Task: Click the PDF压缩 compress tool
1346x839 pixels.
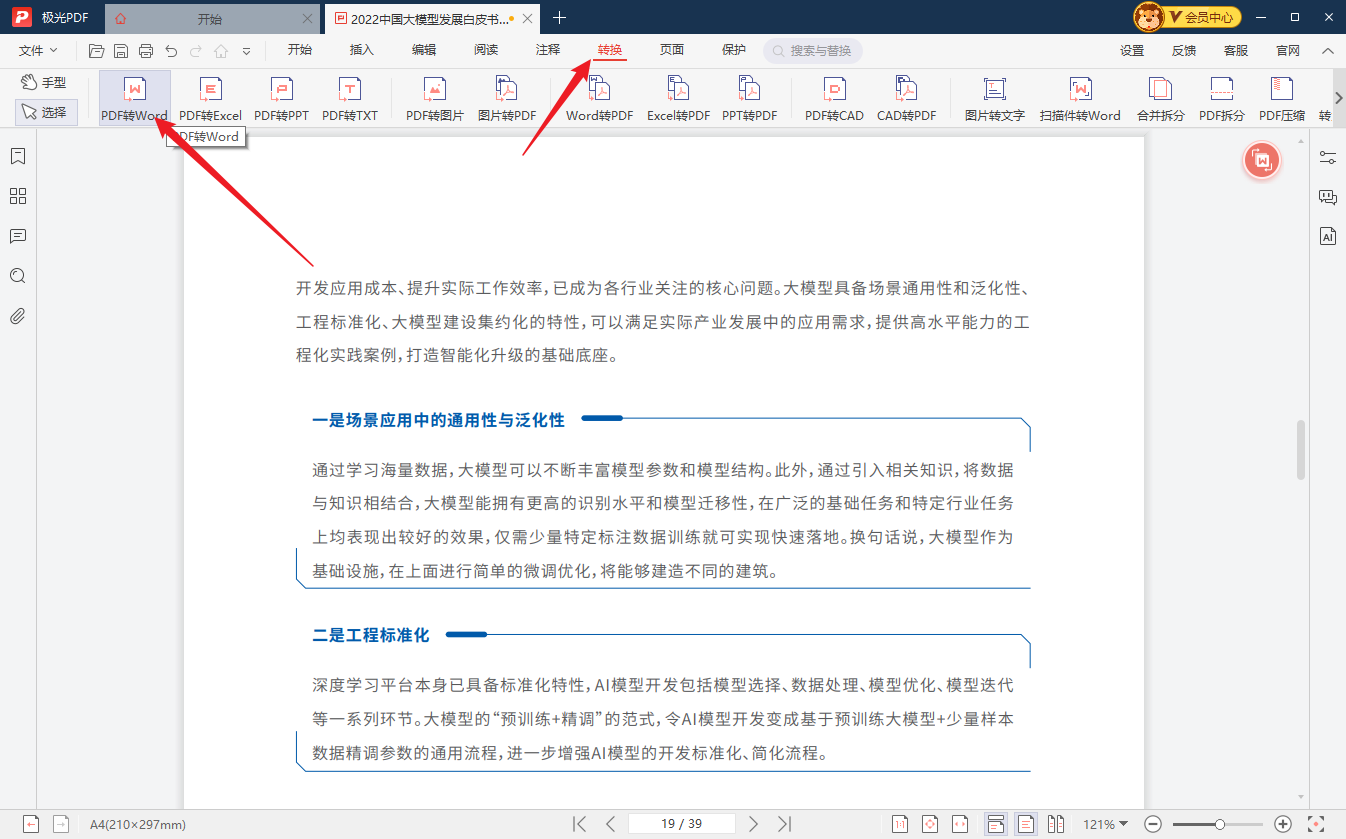Action: pos(1281,99)
